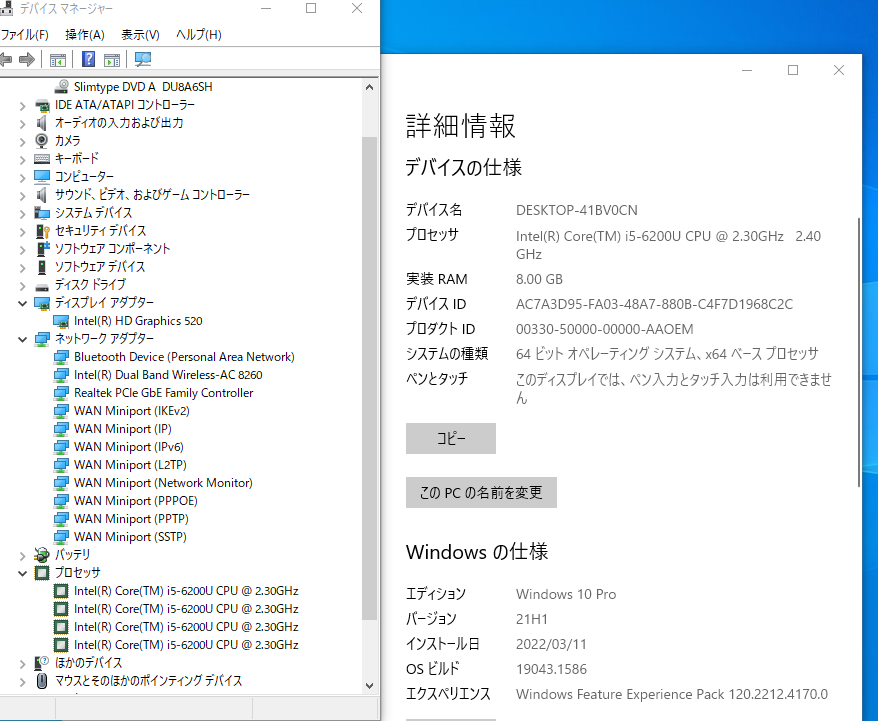The image size is (878, 721).
Task: Collapse the ディスプレイ アダプター node
Action: (x=22, y=303)
